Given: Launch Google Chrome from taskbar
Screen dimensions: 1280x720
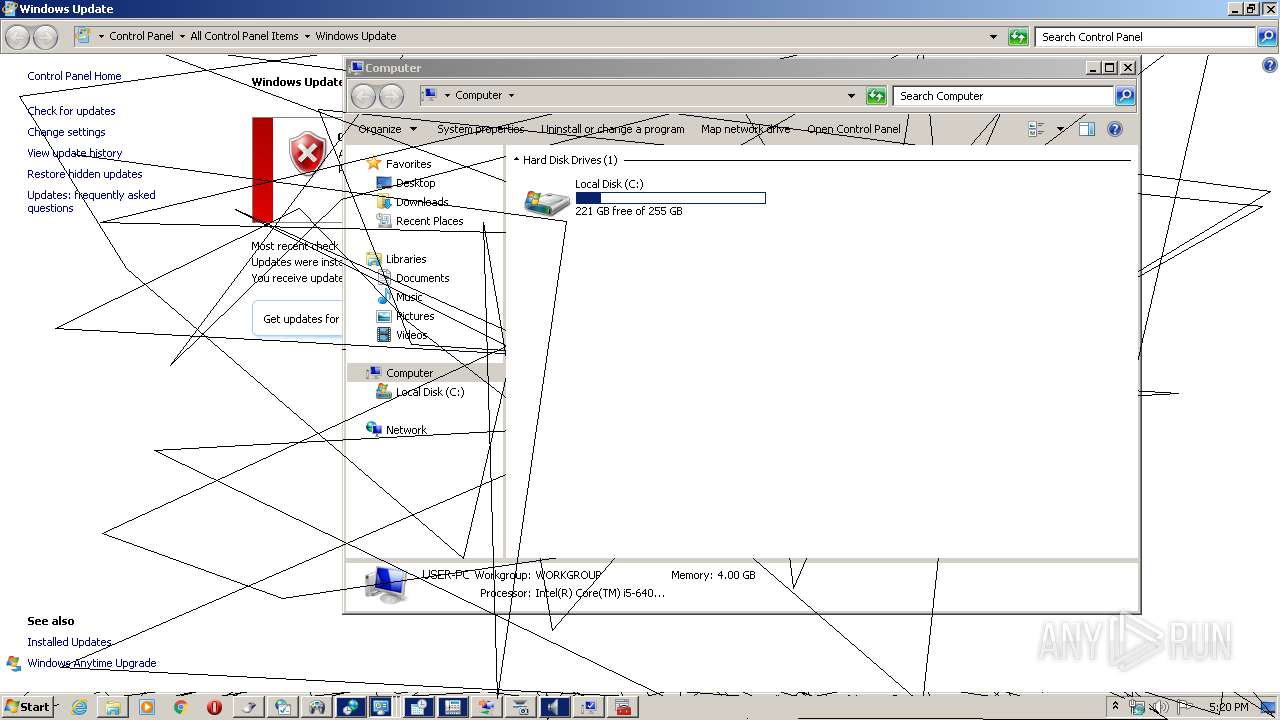Looking at the screenshot, I should (180, 707).
